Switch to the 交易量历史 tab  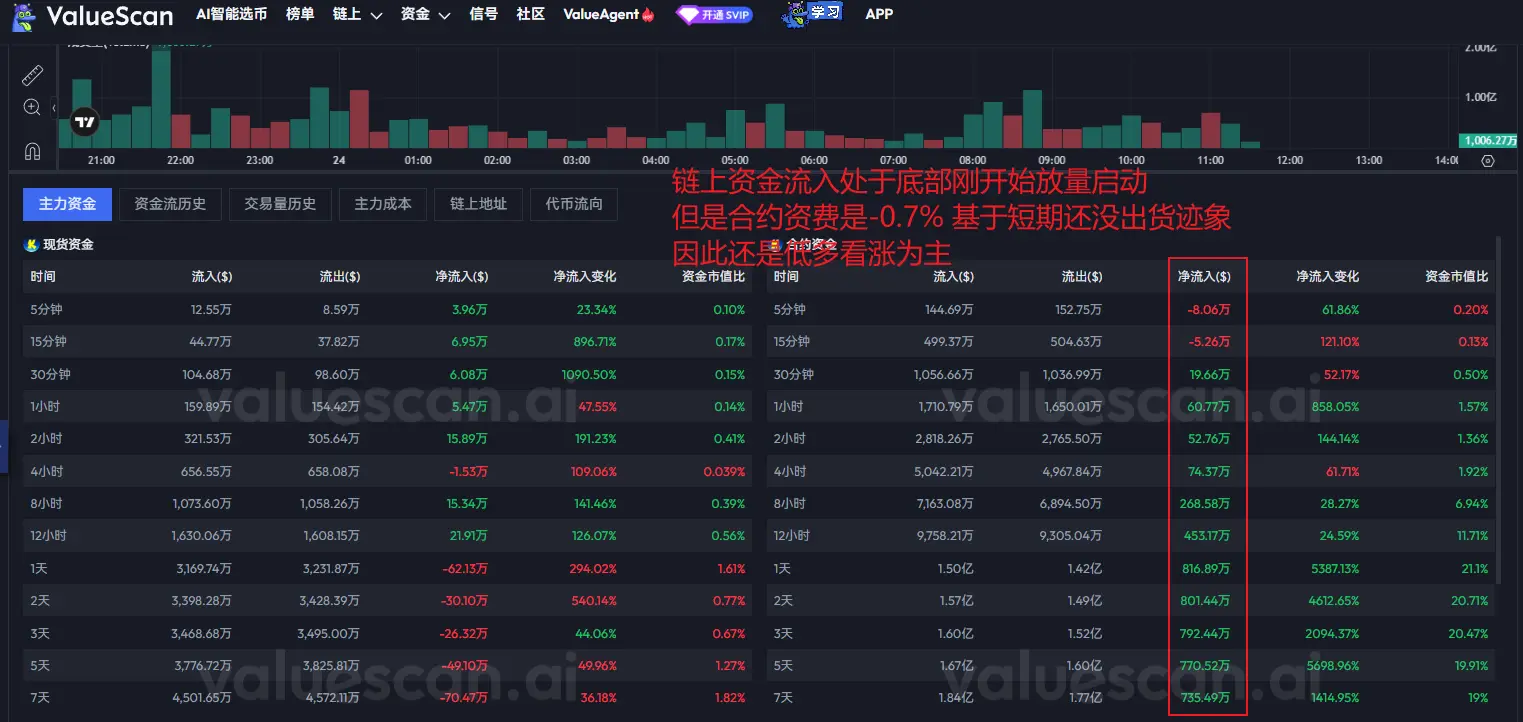(280, 204)
